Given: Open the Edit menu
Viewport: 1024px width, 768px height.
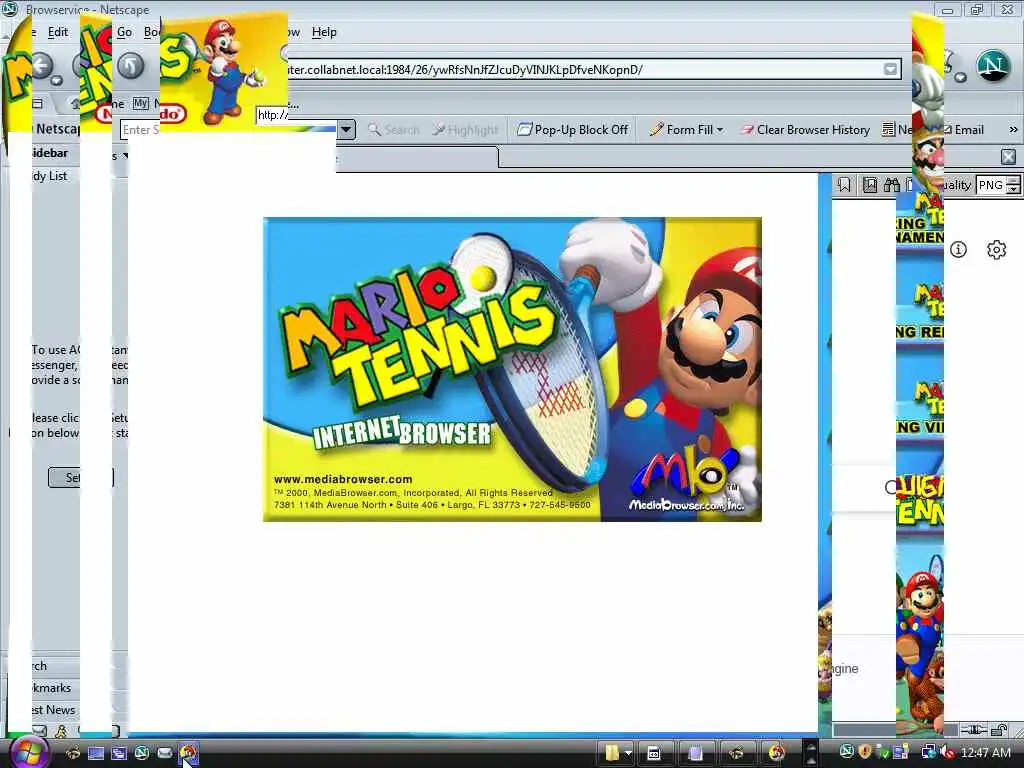Looking at the screenshot, I should click(x=57, y=32).
